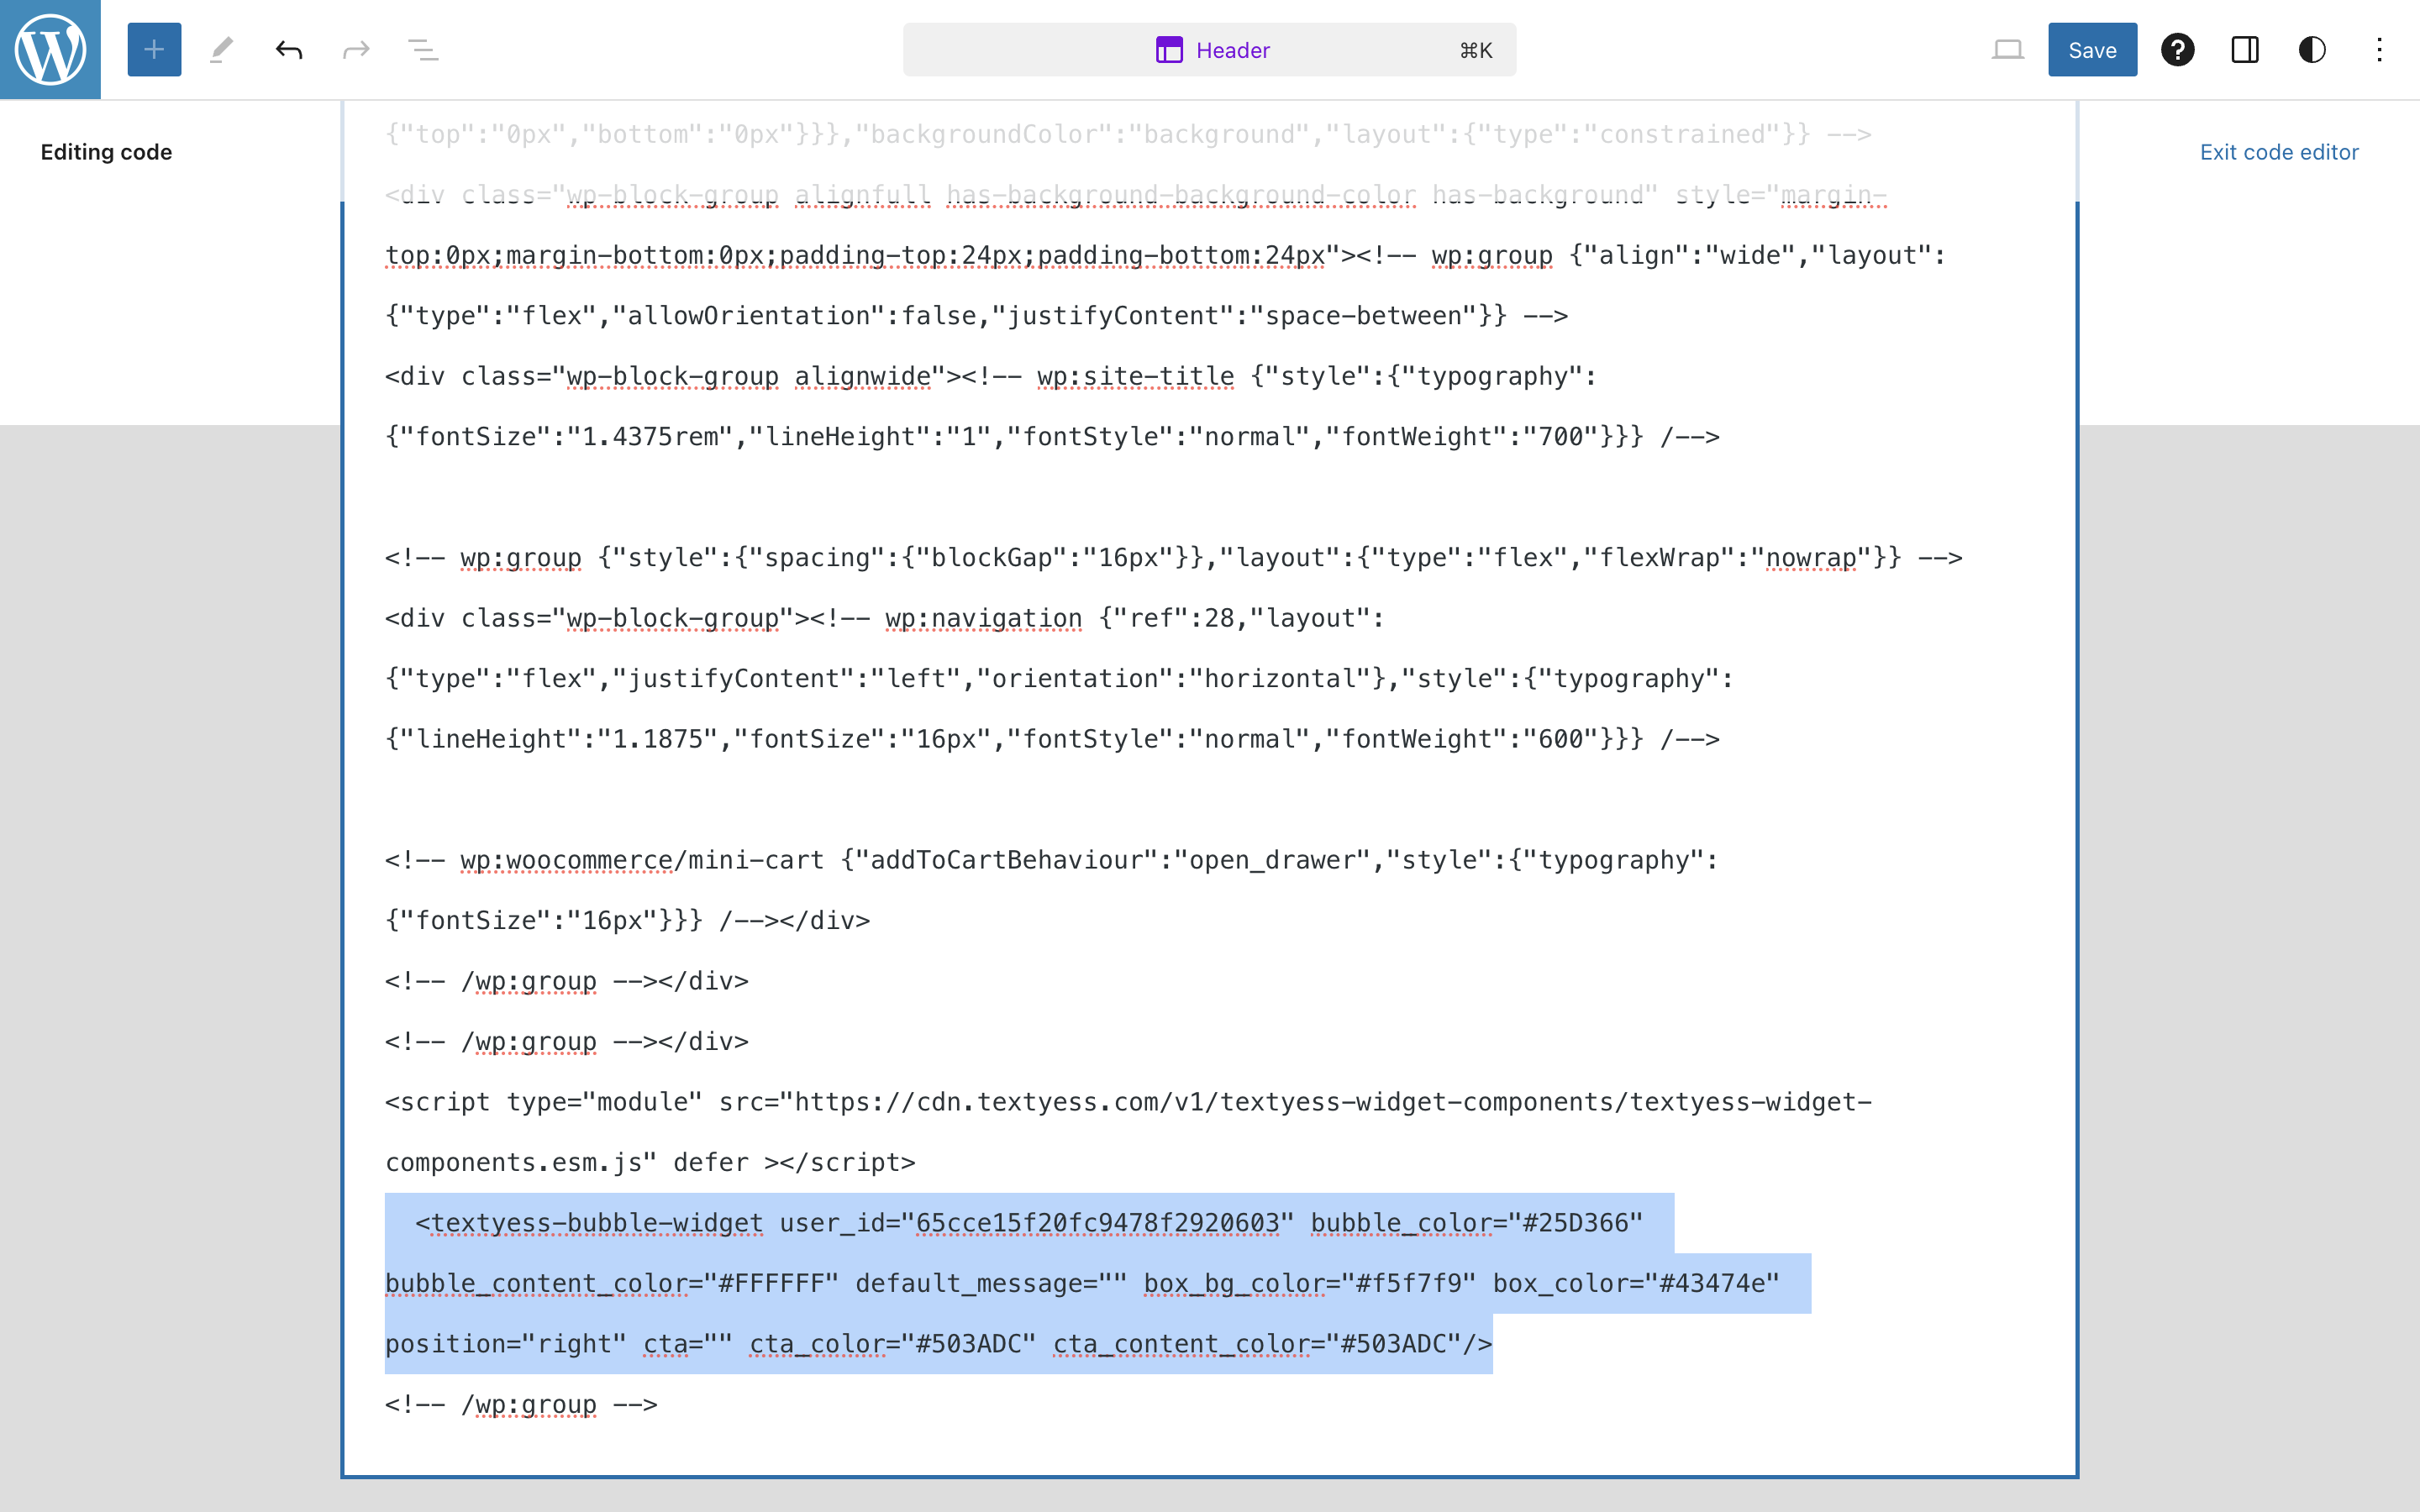Screen dimensions: 2420x1512
Task: Select the Tools pencil icon
Action: coord(221,49)
